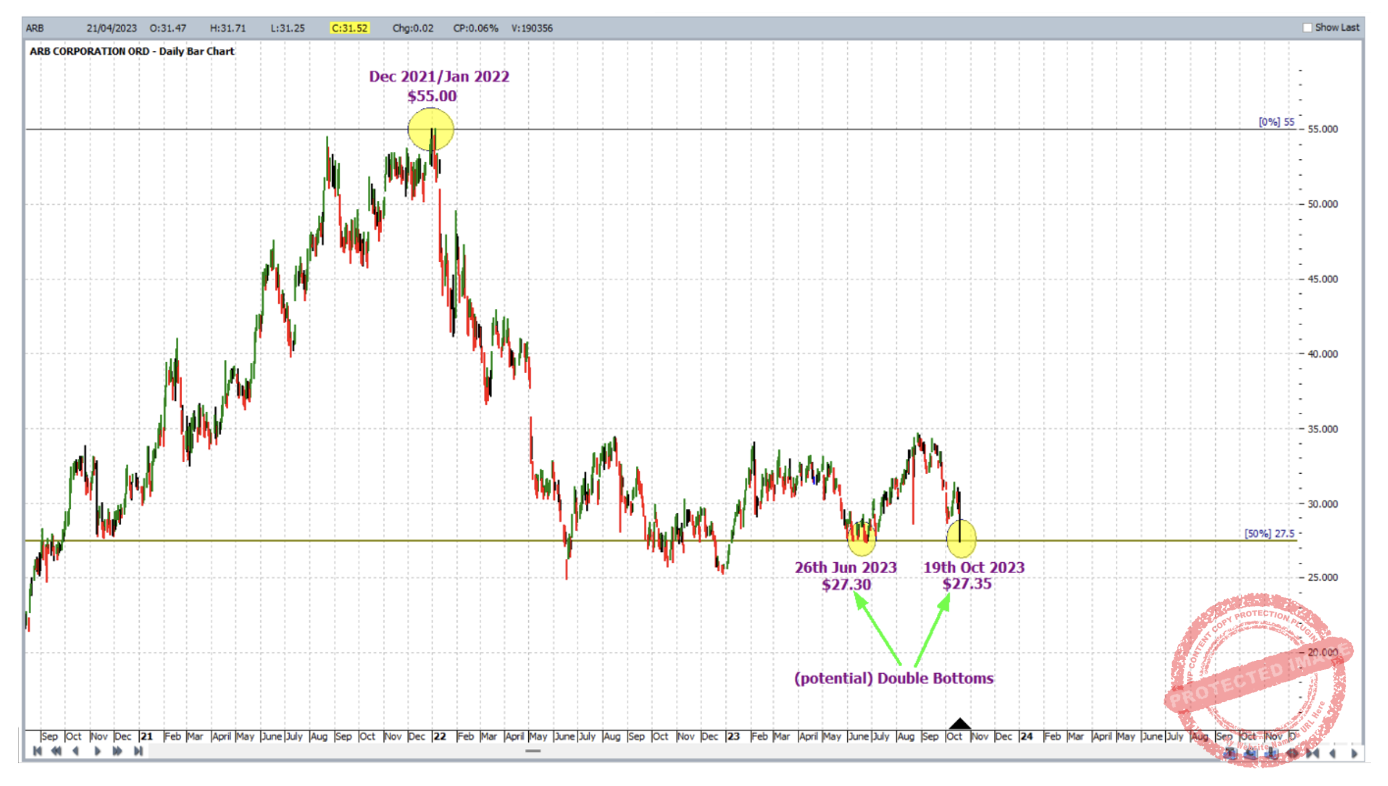The height and width of the screenshot is (786, 1388).
Task: Click the compress time axis bowtie icon
Action: [1311, 754]
